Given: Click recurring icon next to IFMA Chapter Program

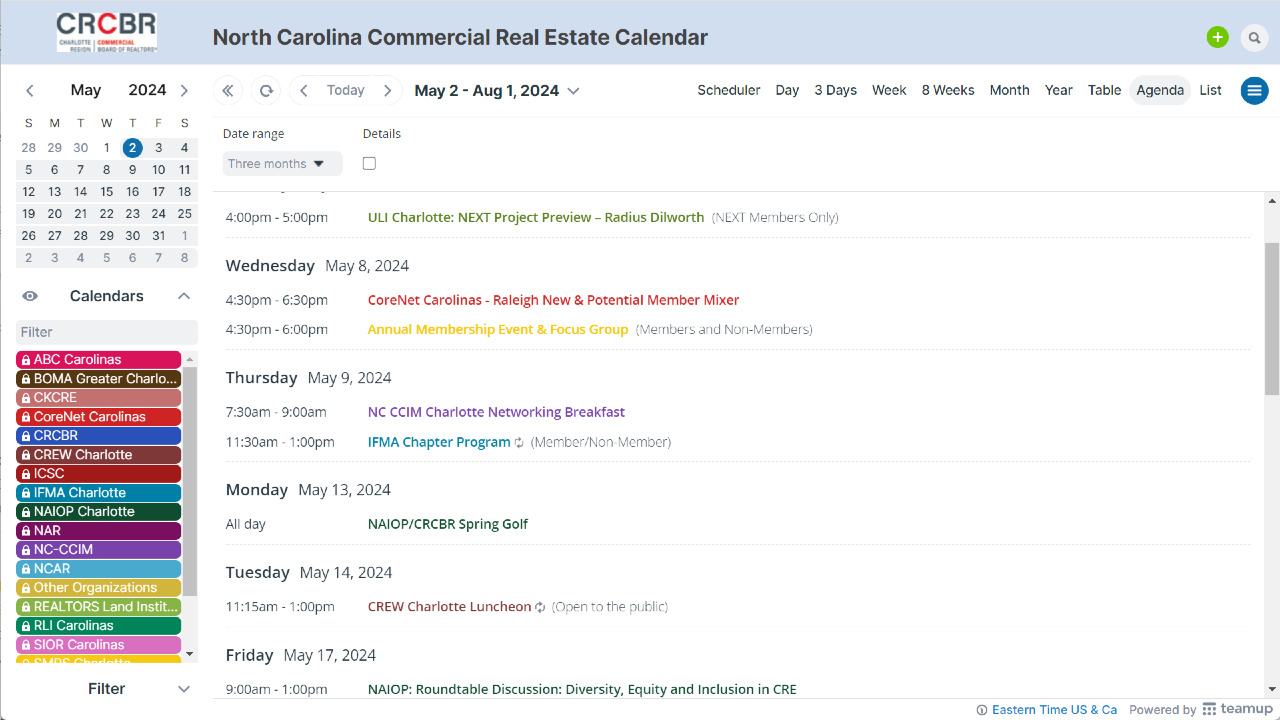Looking at the screenshot, I should [520, 442].
